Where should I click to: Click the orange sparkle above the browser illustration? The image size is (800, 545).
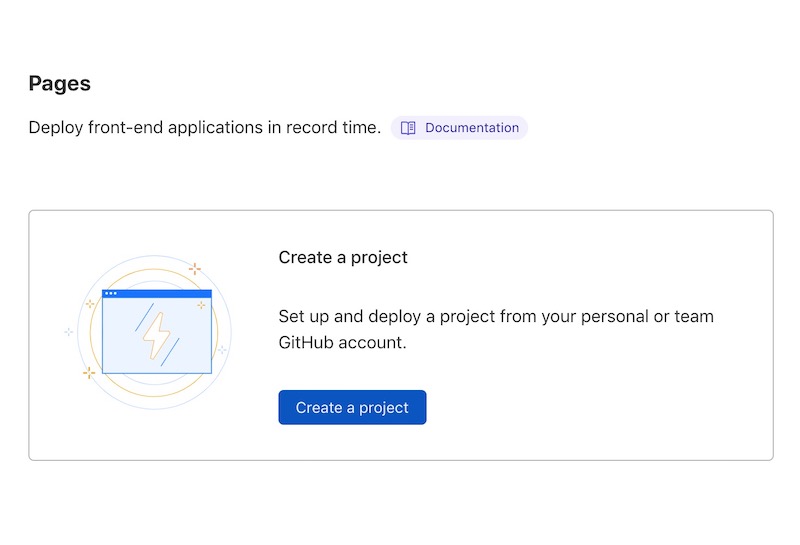(x=194, y=268)
